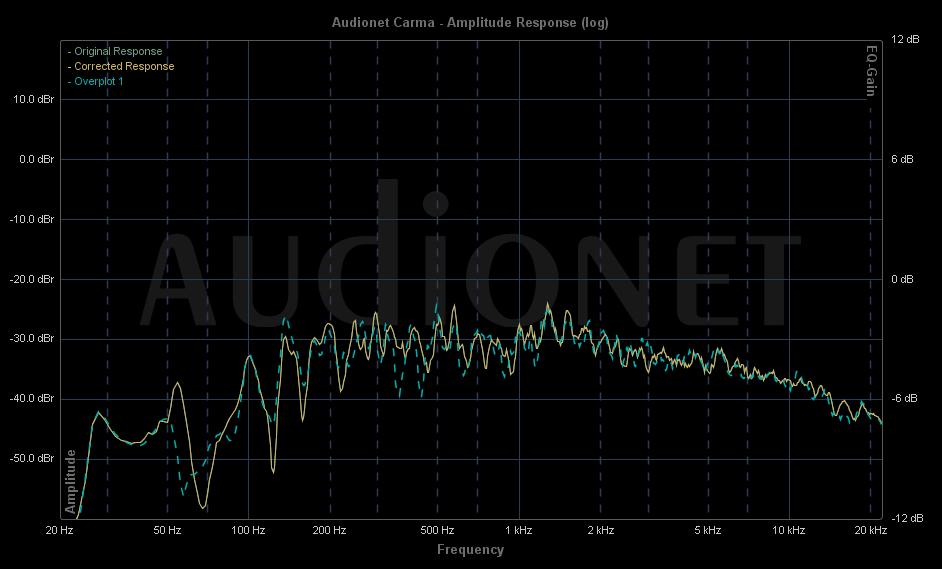Click the vertical EQ-Gain axis label
This screenshot has height=569, width=942.
tap(872, 69)
